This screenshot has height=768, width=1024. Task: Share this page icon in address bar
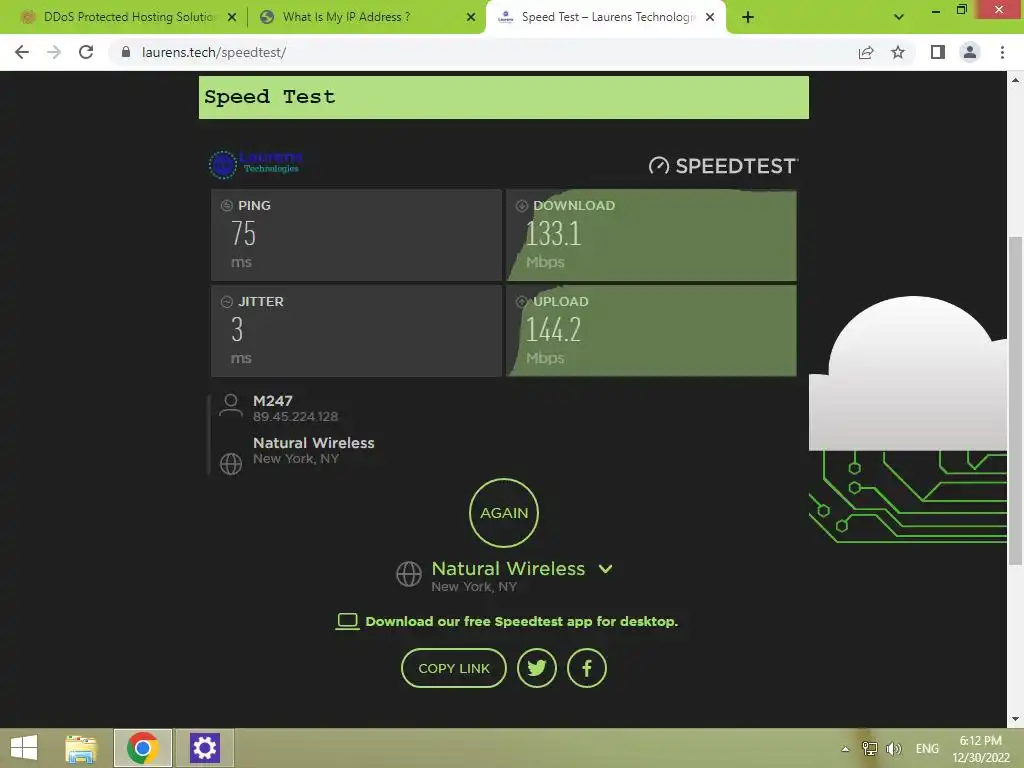coord(866,52)
